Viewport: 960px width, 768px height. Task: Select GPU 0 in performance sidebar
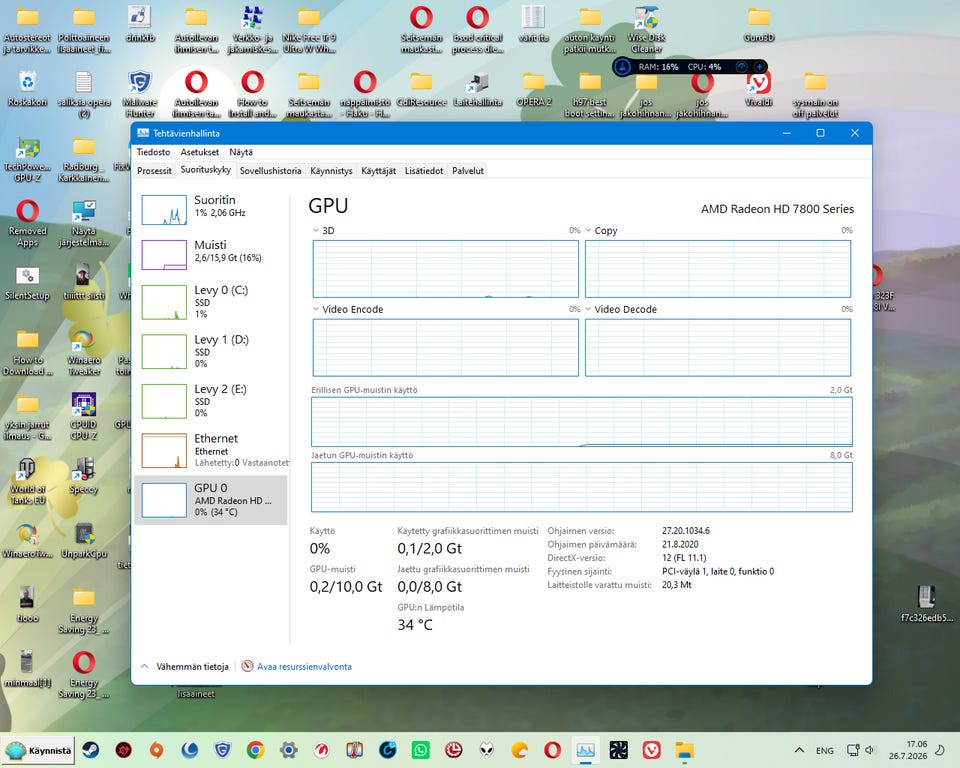[x=211, y=500]
